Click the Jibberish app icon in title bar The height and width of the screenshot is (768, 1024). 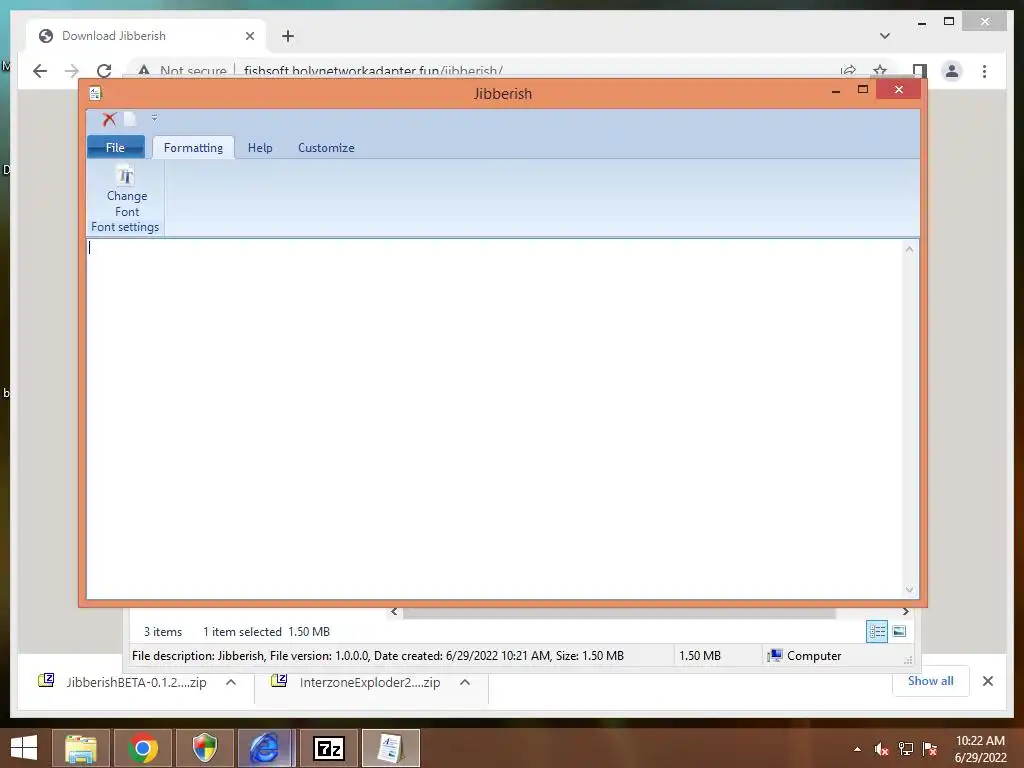coord(96,93)
